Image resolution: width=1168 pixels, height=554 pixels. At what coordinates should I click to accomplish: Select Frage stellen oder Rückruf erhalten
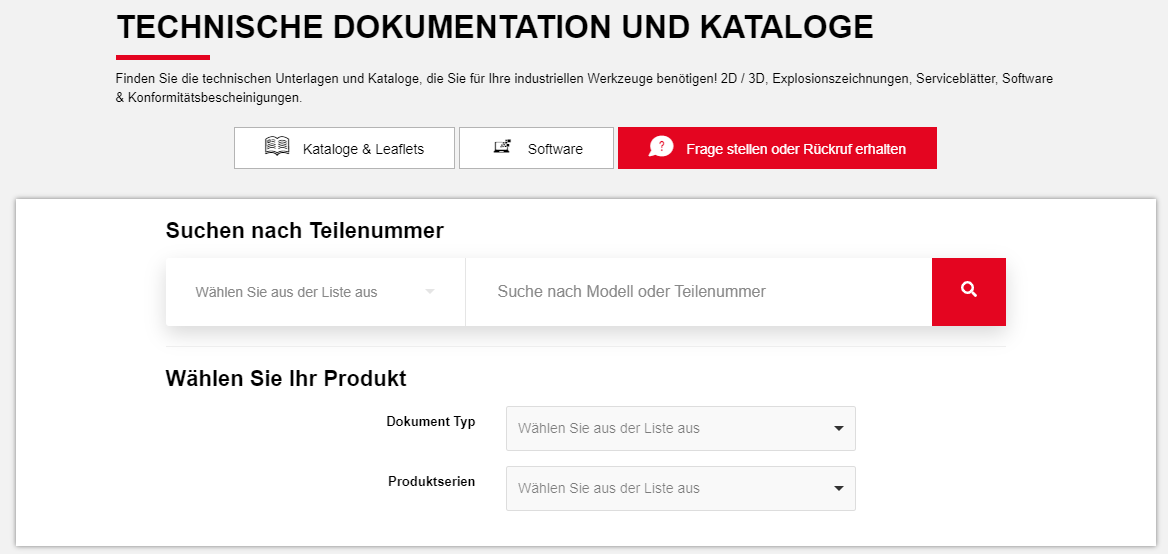point(777,148)
